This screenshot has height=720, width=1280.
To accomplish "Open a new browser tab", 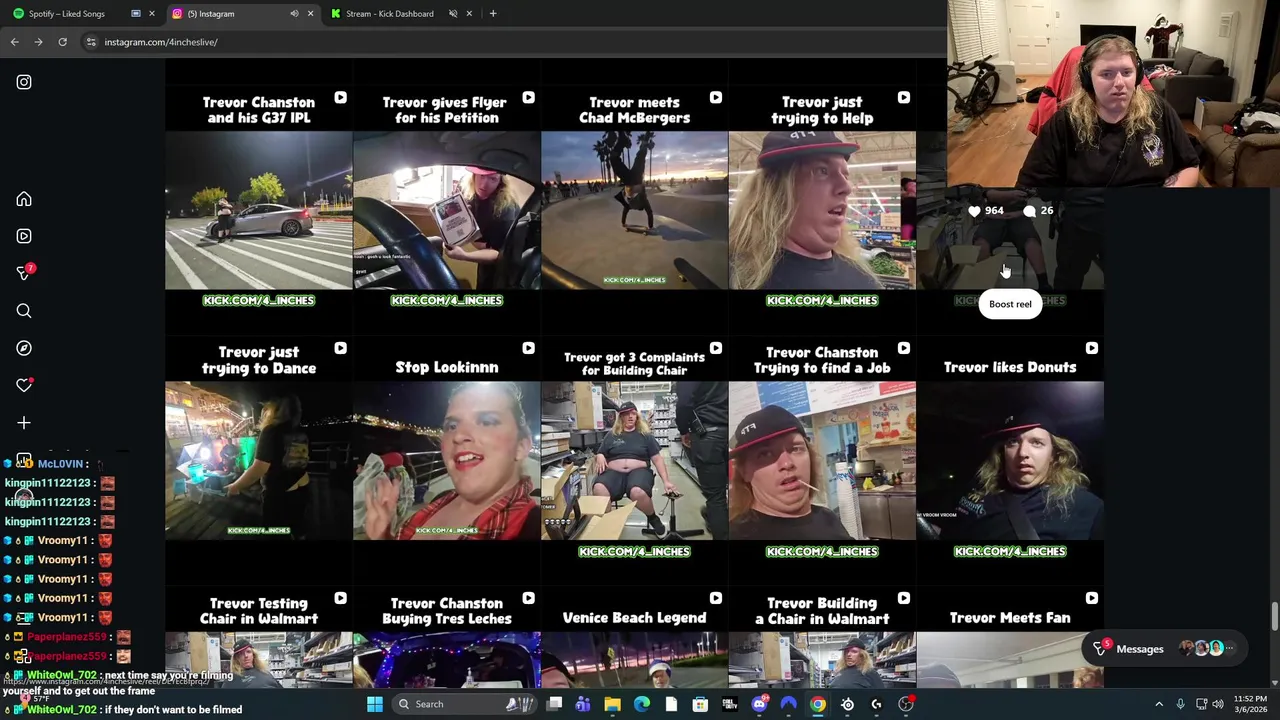I will tap(493, 14).
